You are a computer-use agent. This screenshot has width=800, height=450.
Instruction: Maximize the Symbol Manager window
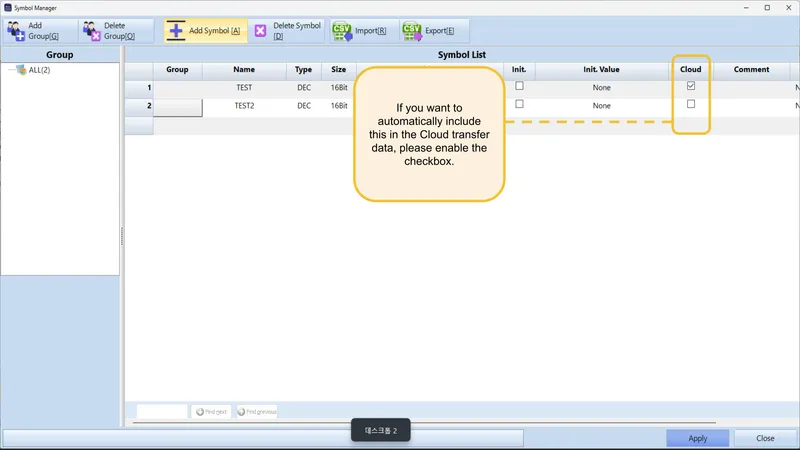[767, 8]
